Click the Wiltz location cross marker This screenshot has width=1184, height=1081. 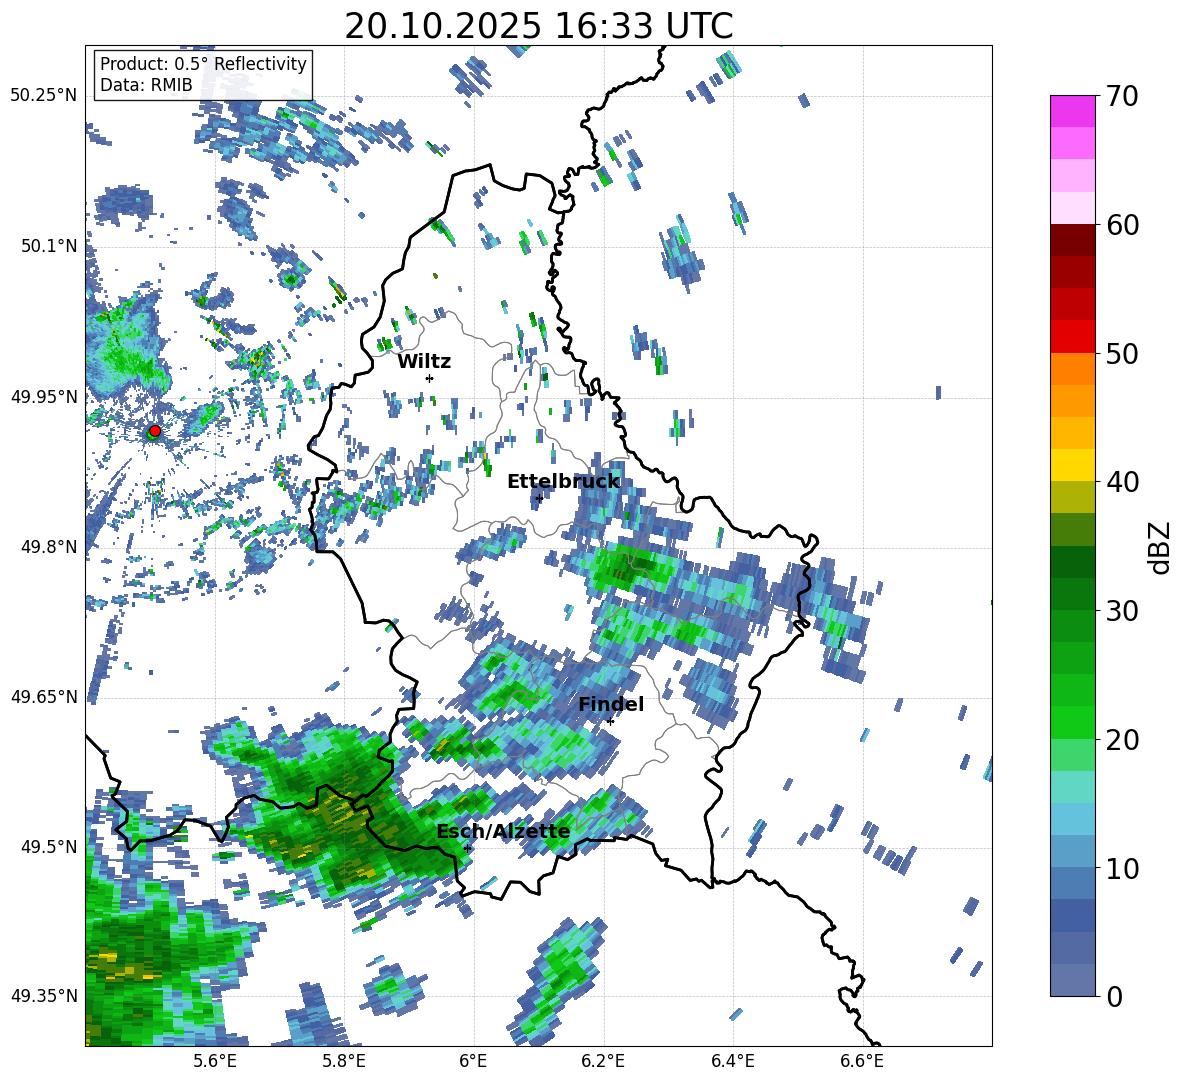[430, 378]
